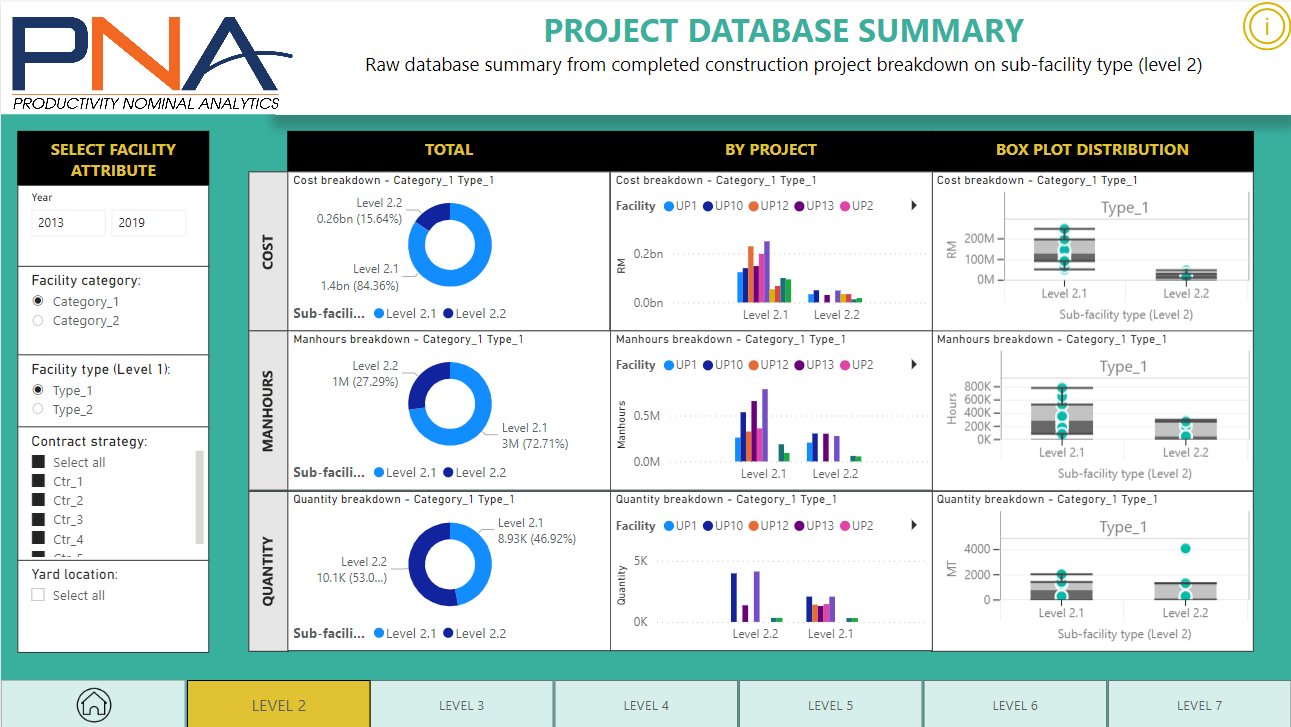Viewport: 1291px width, 727px height.
Task: Switch to LEVEL 3 tab
Action: (462, 705)
